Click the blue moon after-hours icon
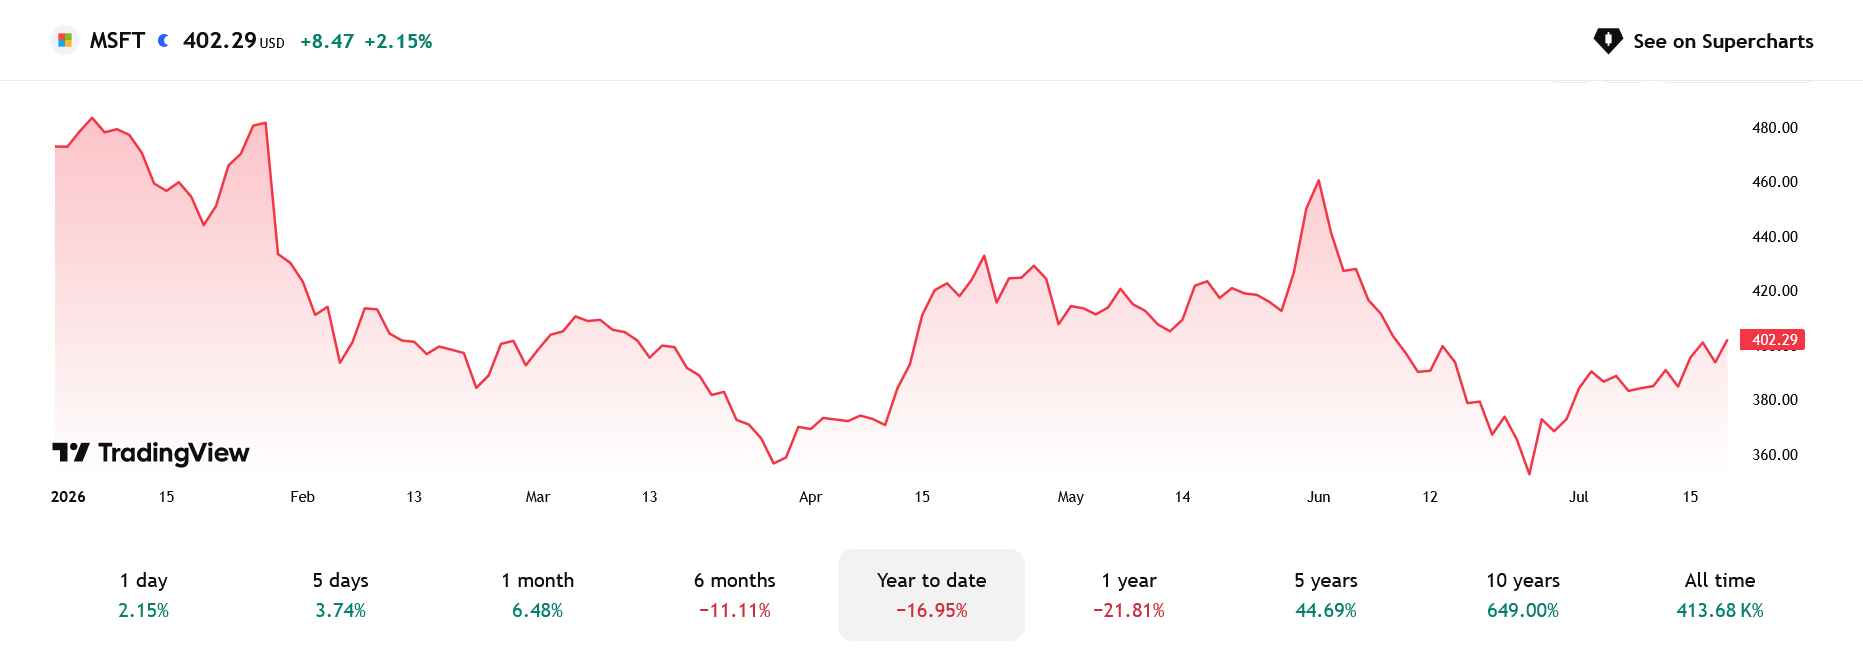The width and height of the screenshot is (1863, 651). [163, 40]
